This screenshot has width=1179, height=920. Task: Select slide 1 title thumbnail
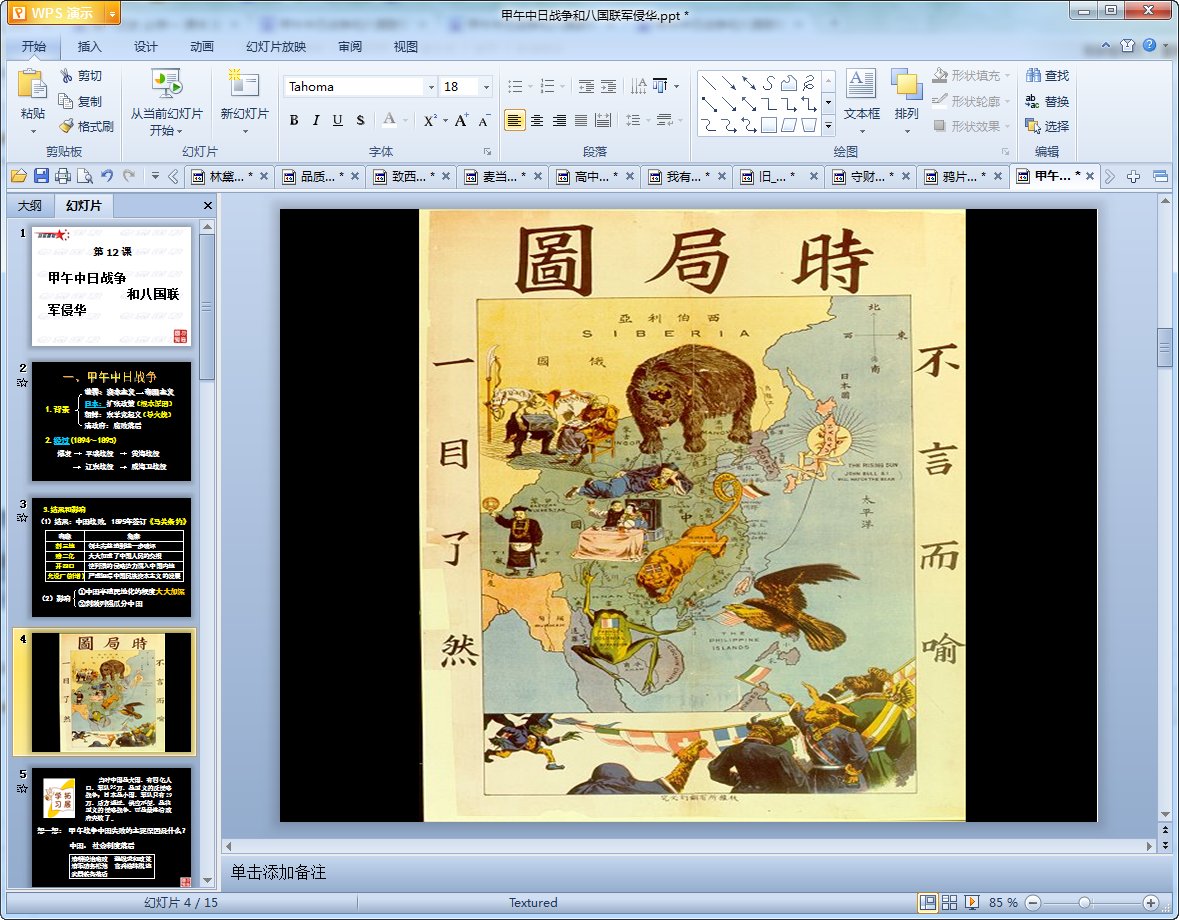coord(111,286)
